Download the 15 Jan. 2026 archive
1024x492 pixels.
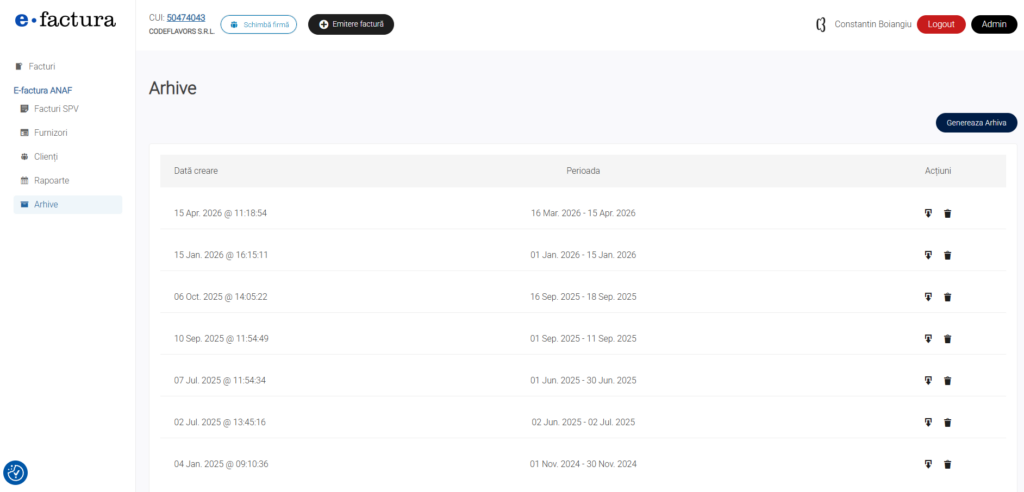point(928,255)
